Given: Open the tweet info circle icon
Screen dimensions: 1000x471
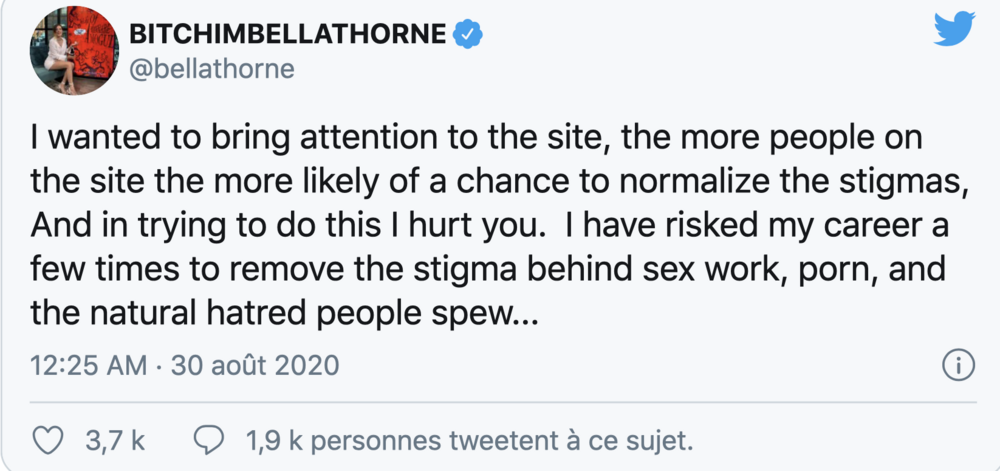Looking at the screenshot, I should [959, 366].
